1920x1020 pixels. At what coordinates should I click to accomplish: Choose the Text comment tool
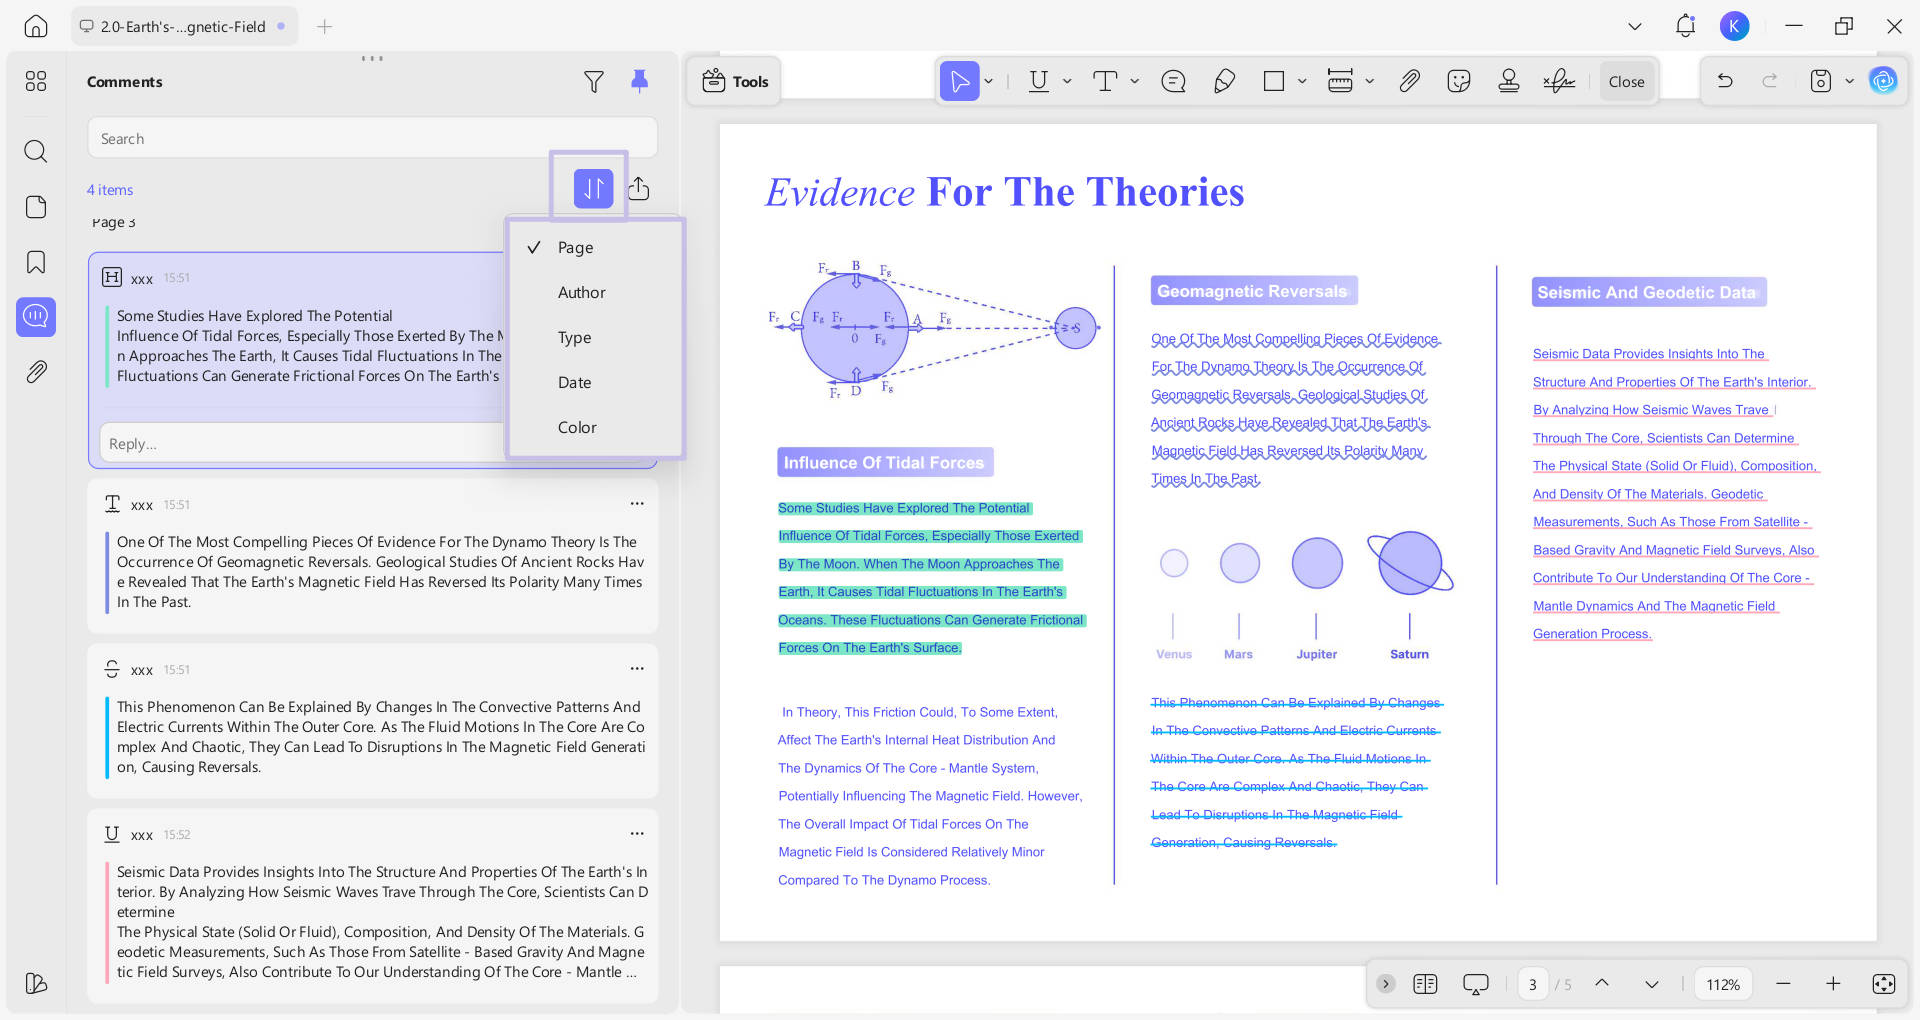[1105, 81]
